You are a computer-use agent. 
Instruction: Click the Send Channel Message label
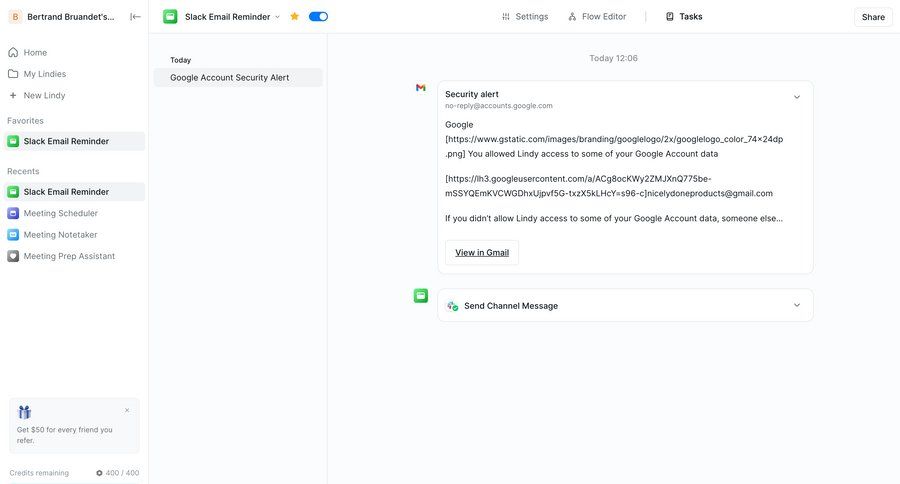(x=511, y=306)
